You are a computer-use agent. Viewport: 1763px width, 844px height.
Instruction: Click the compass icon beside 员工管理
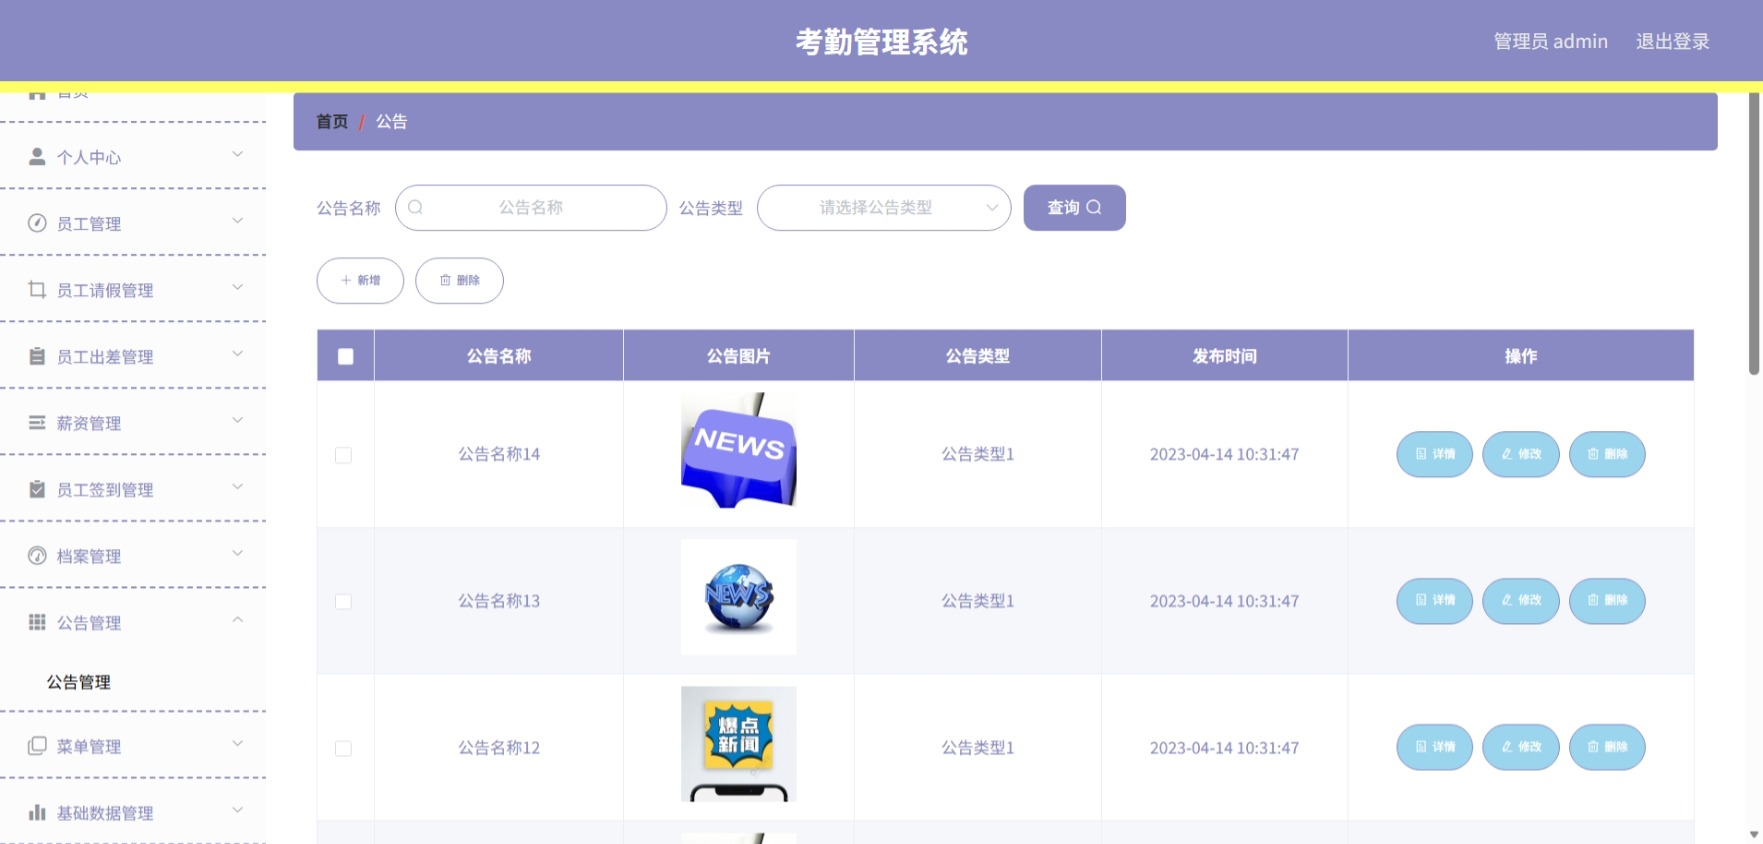(37, 223)
